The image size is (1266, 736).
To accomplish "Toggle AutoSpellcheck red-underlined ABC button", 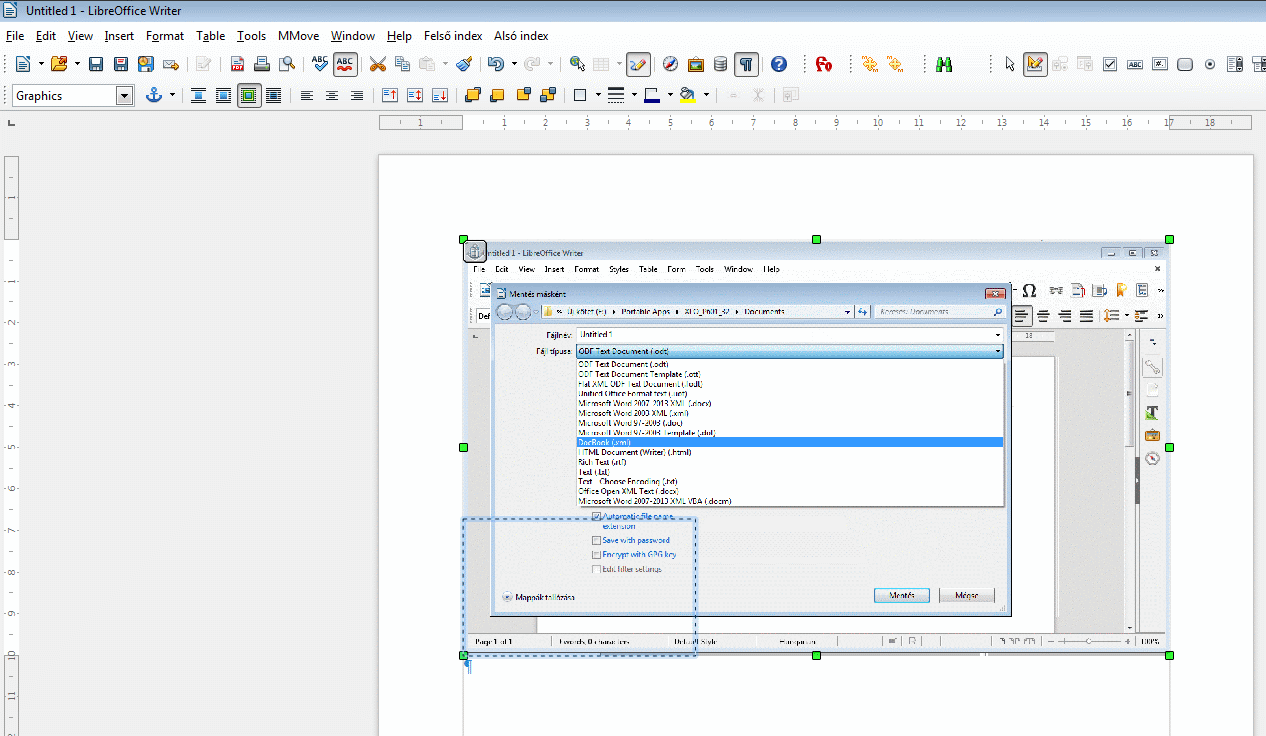I will [345, 64].
